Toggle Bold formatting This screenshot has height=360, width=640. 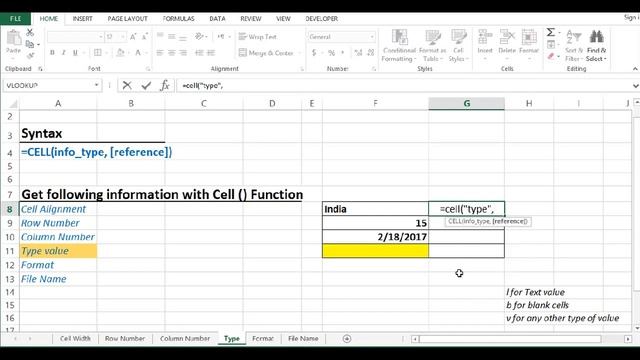point(52,53)
